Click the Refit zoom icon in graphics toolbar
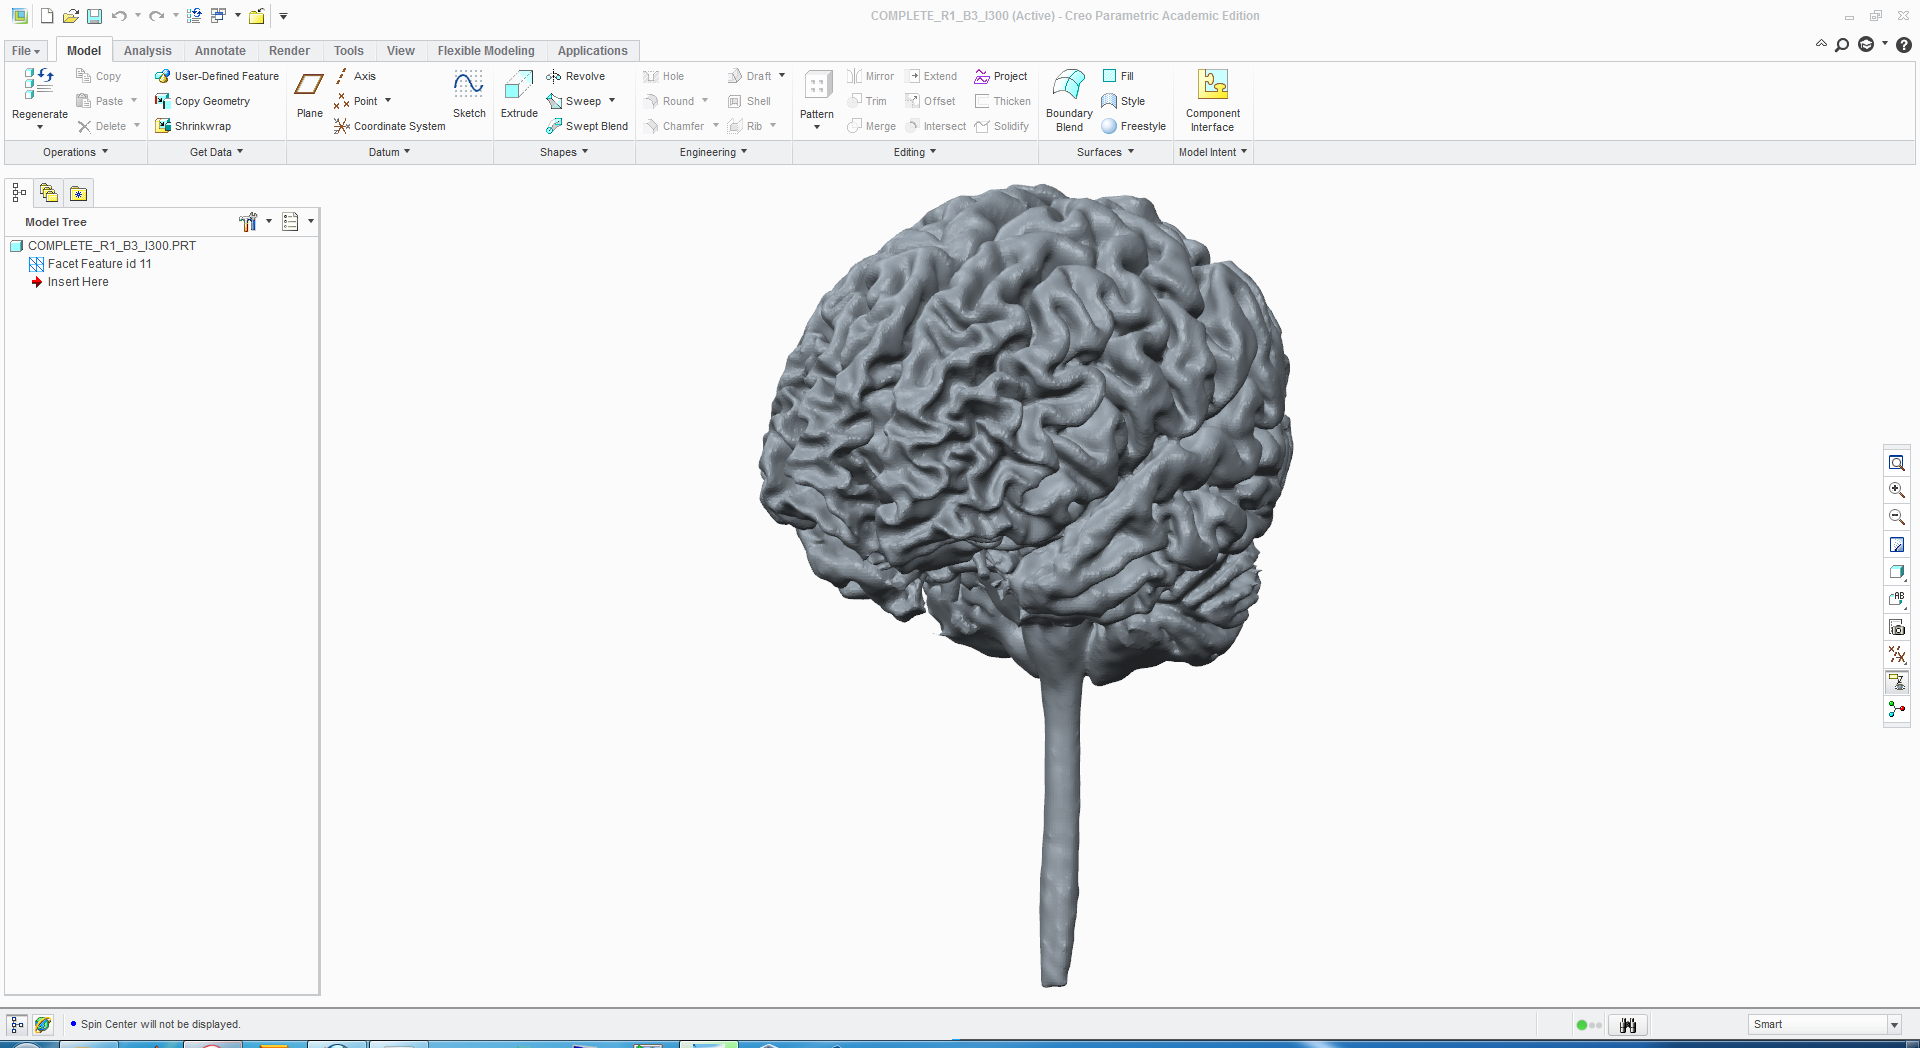The height and width of the screenshot is (1048, 1920). [x=1896, y=463]
